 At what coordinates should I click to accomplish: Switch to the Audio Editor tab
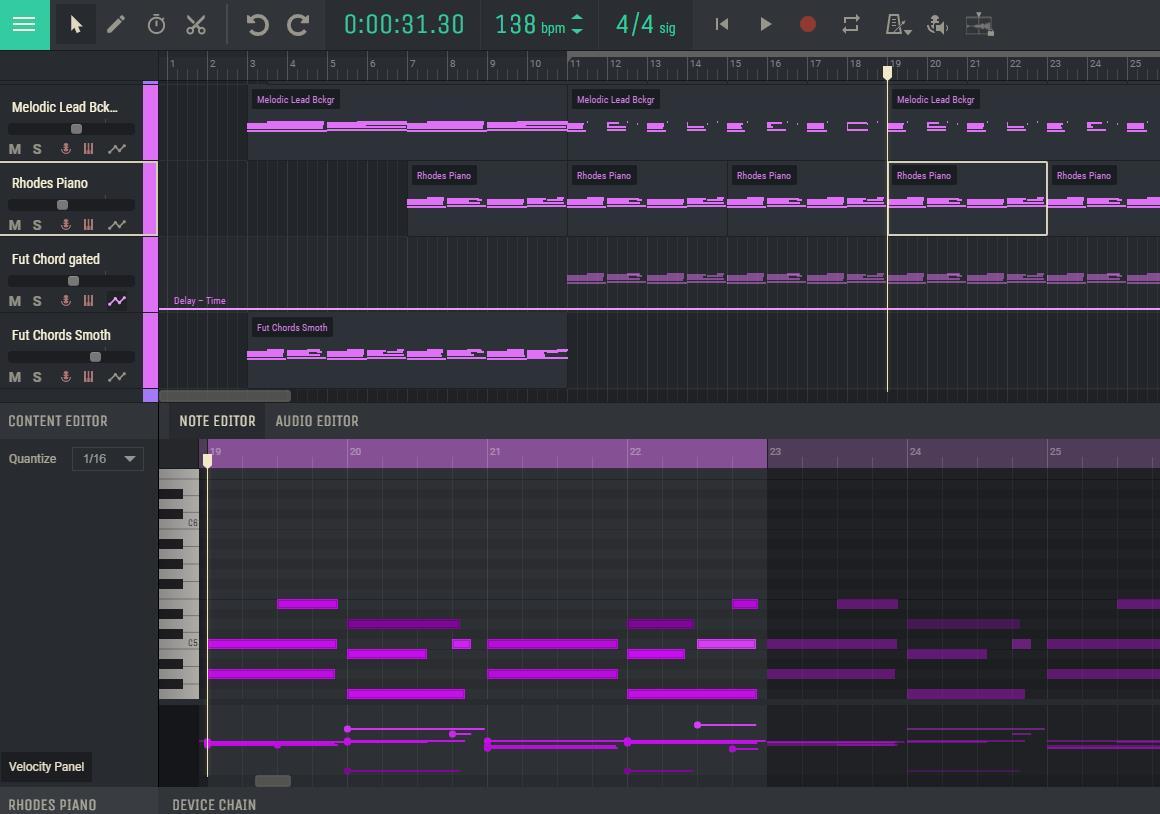(x=317, y=421)
